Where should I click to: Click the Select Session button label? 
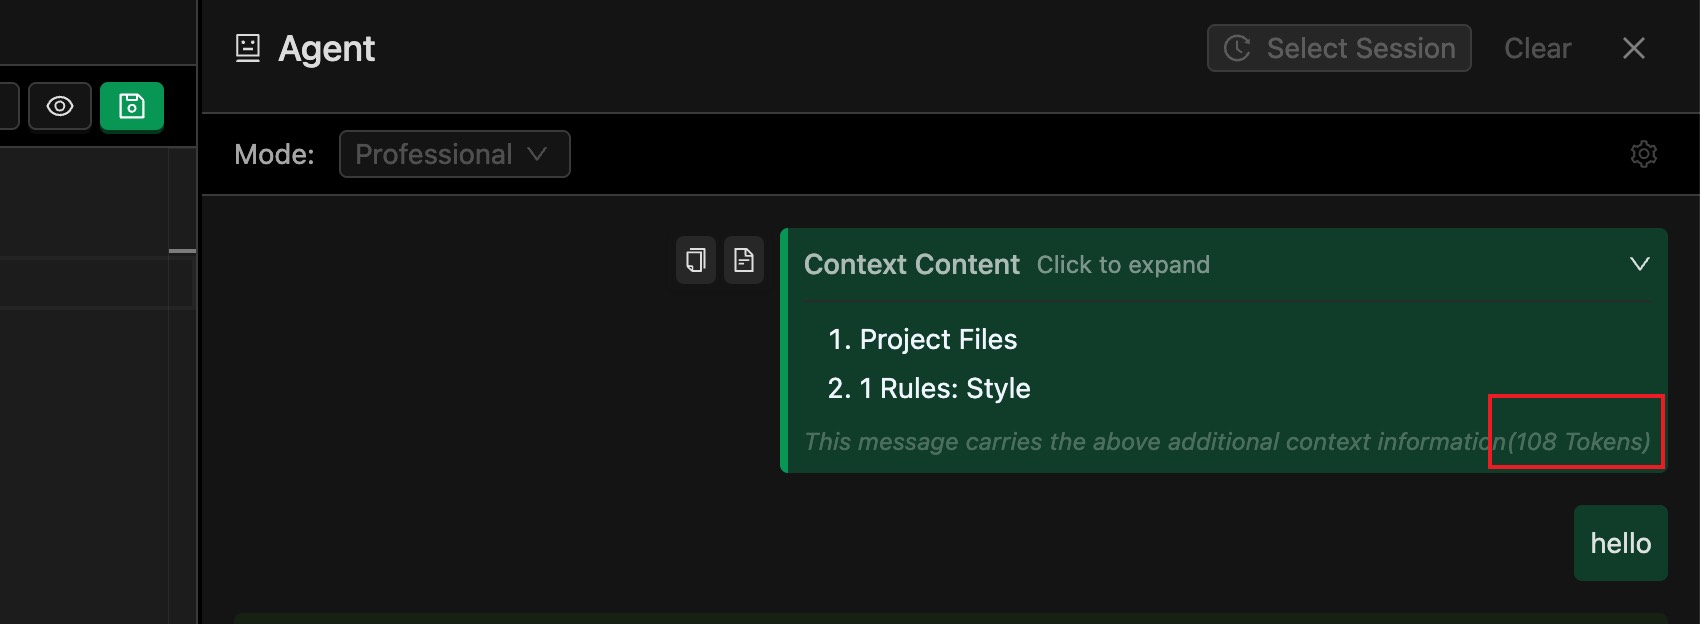point(1360,48)
